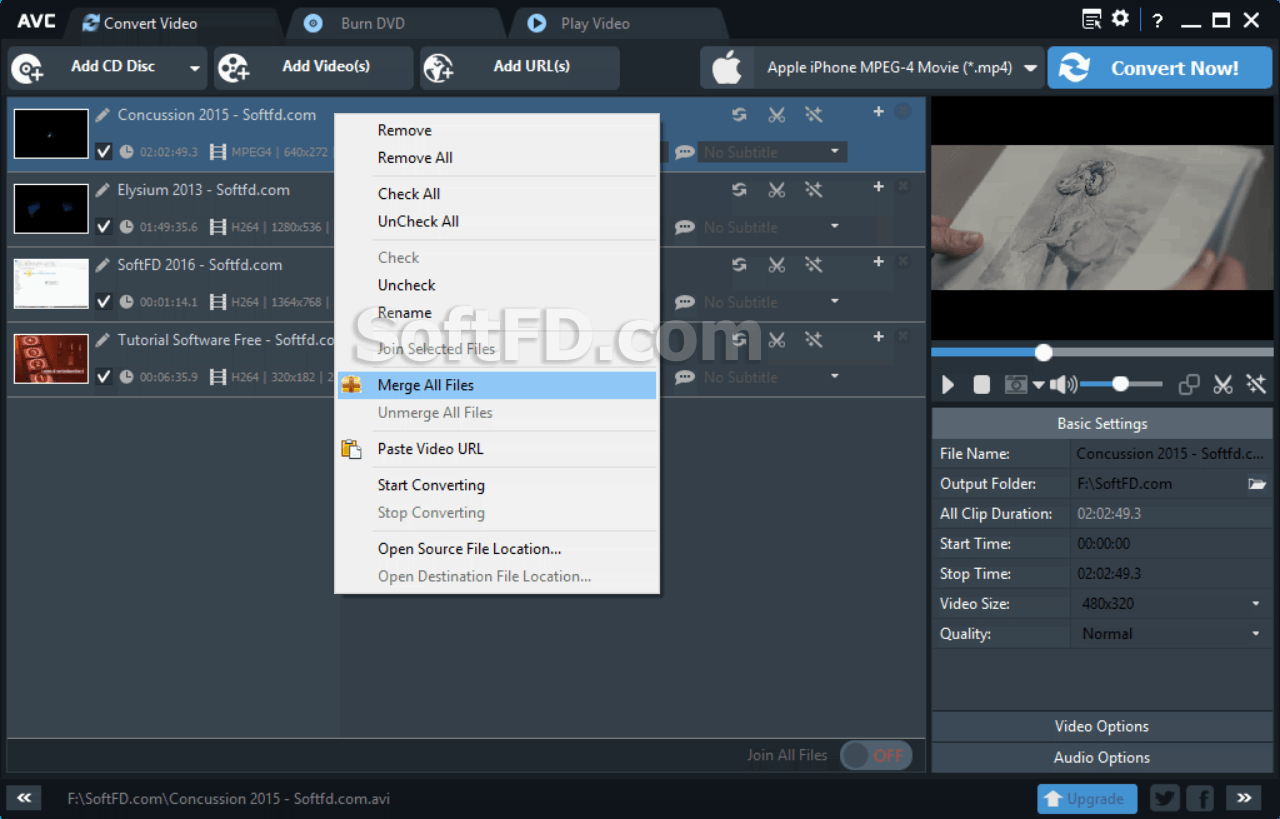Image resolution: width=1280 pixels, height=819 pixels.
Task: Toggle the Join All Files switch
Action: click(x=876, y=756)
